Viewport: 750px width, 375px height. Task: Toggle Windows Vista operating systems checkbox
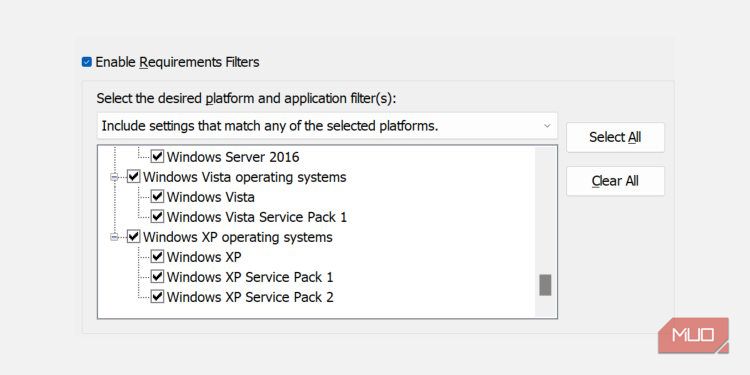pyautogui.click(x=133, y=177)
